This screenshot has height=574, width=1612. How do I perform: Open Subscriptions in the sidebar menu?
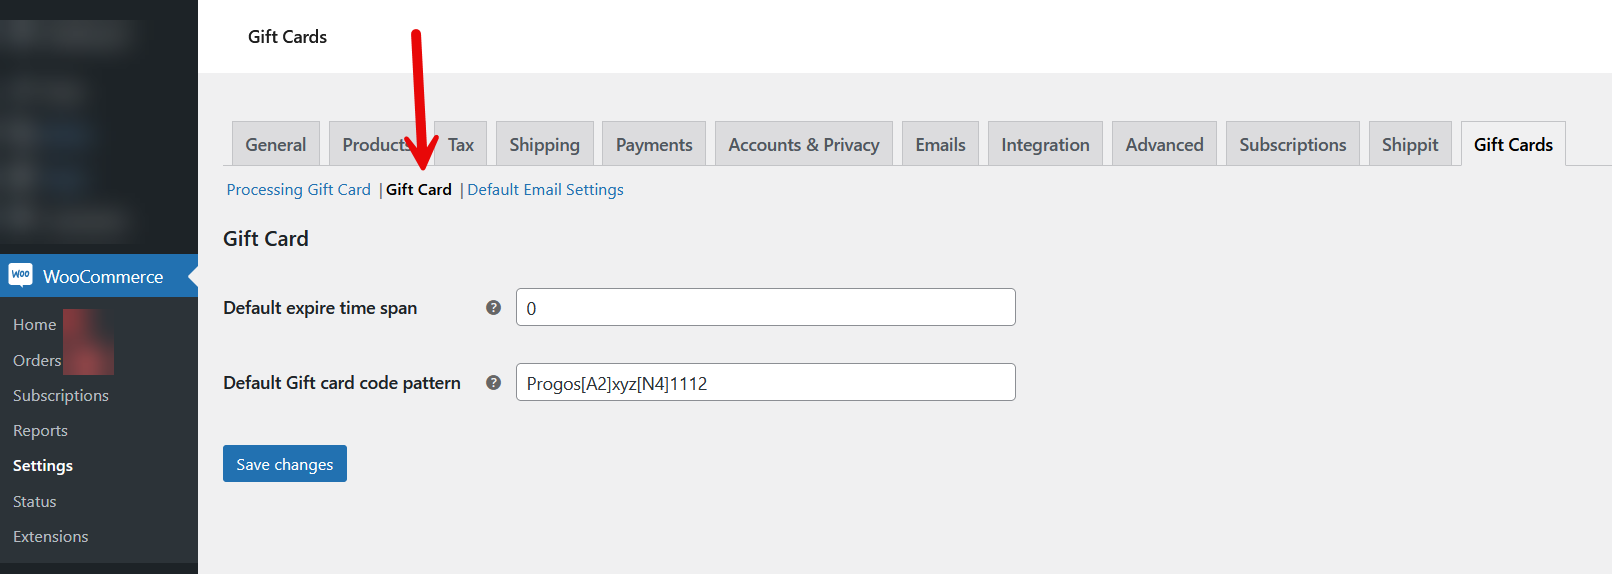click(x=61, y=396)
